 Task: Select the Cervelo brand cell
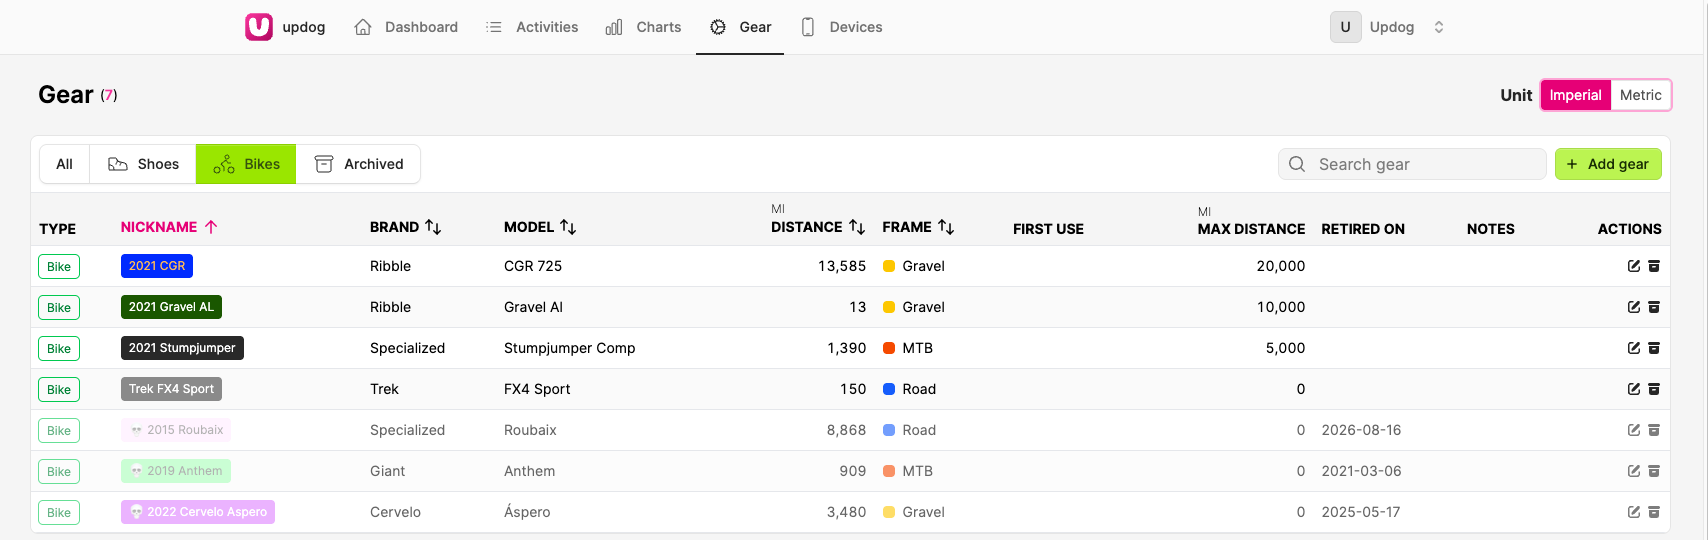395,512
